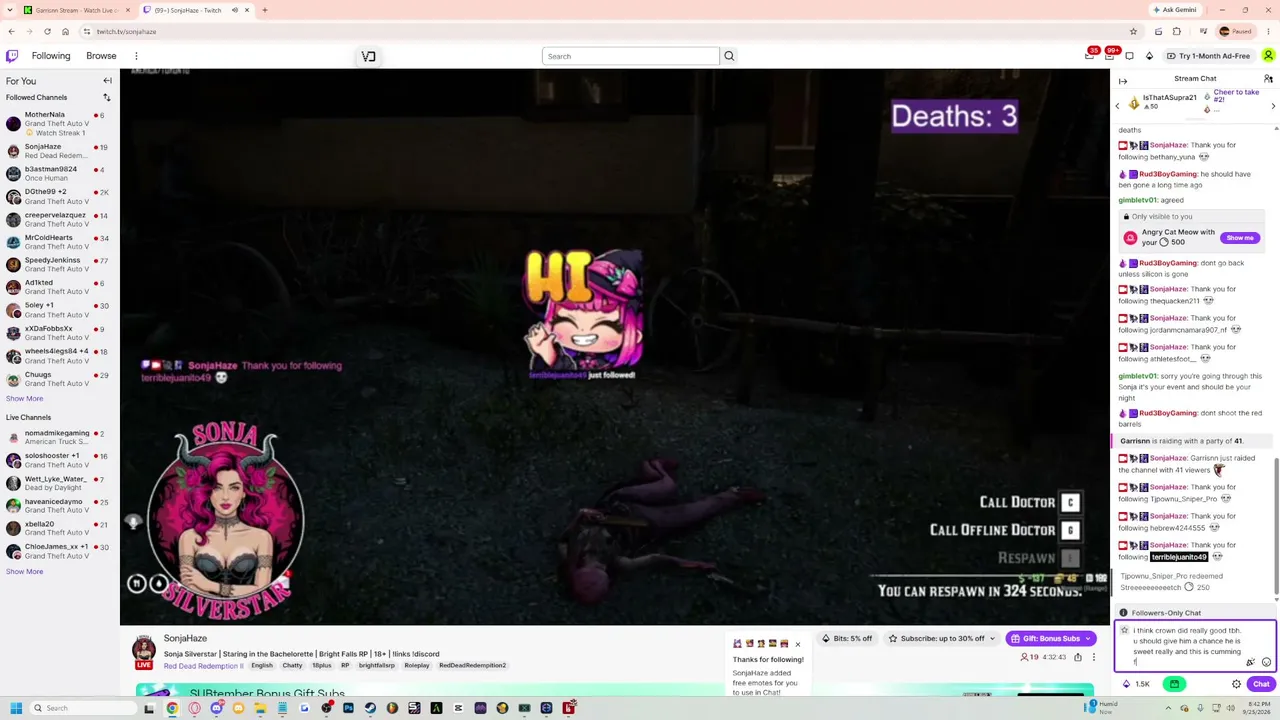Open the 1.5K channel points balance
The width and height of the screenshot is (1280, 720).
pyautogui.click(x=1135, y=684)
